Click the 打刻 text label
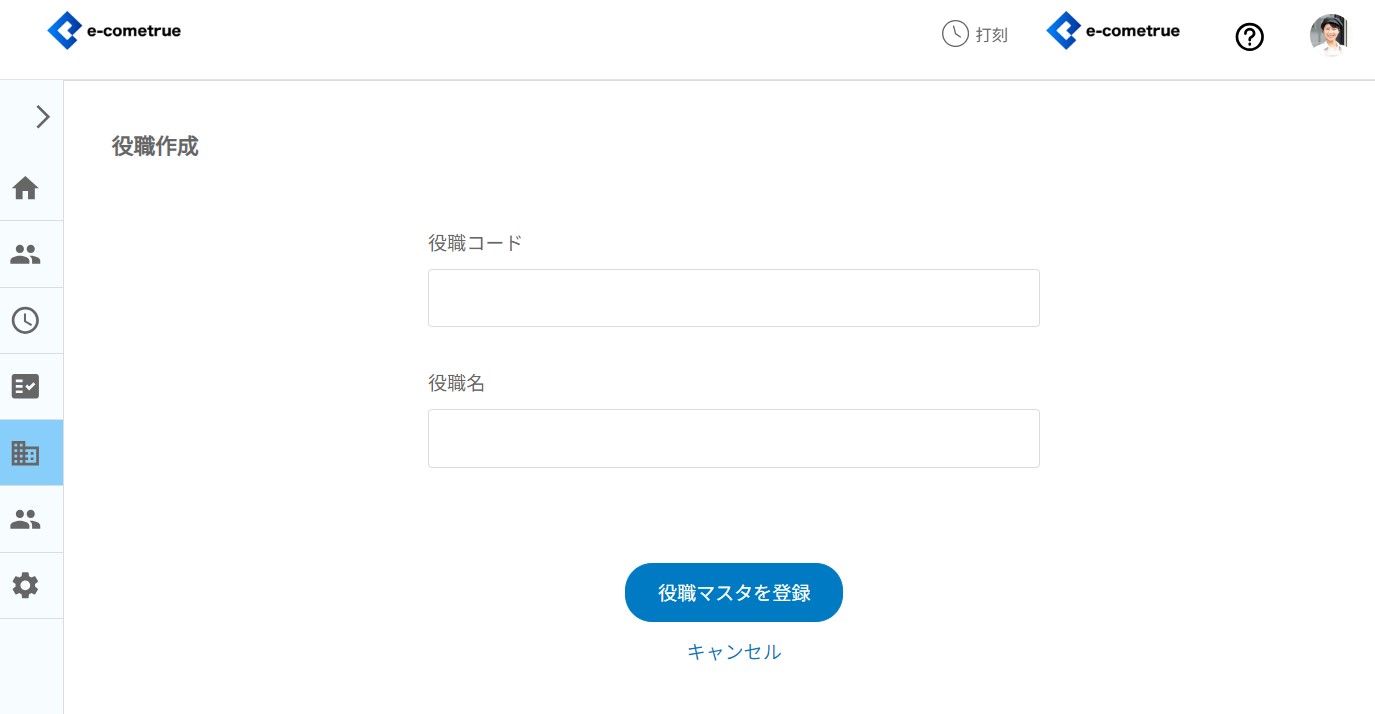Screen dimensions: 1375x714 [992, 35]
